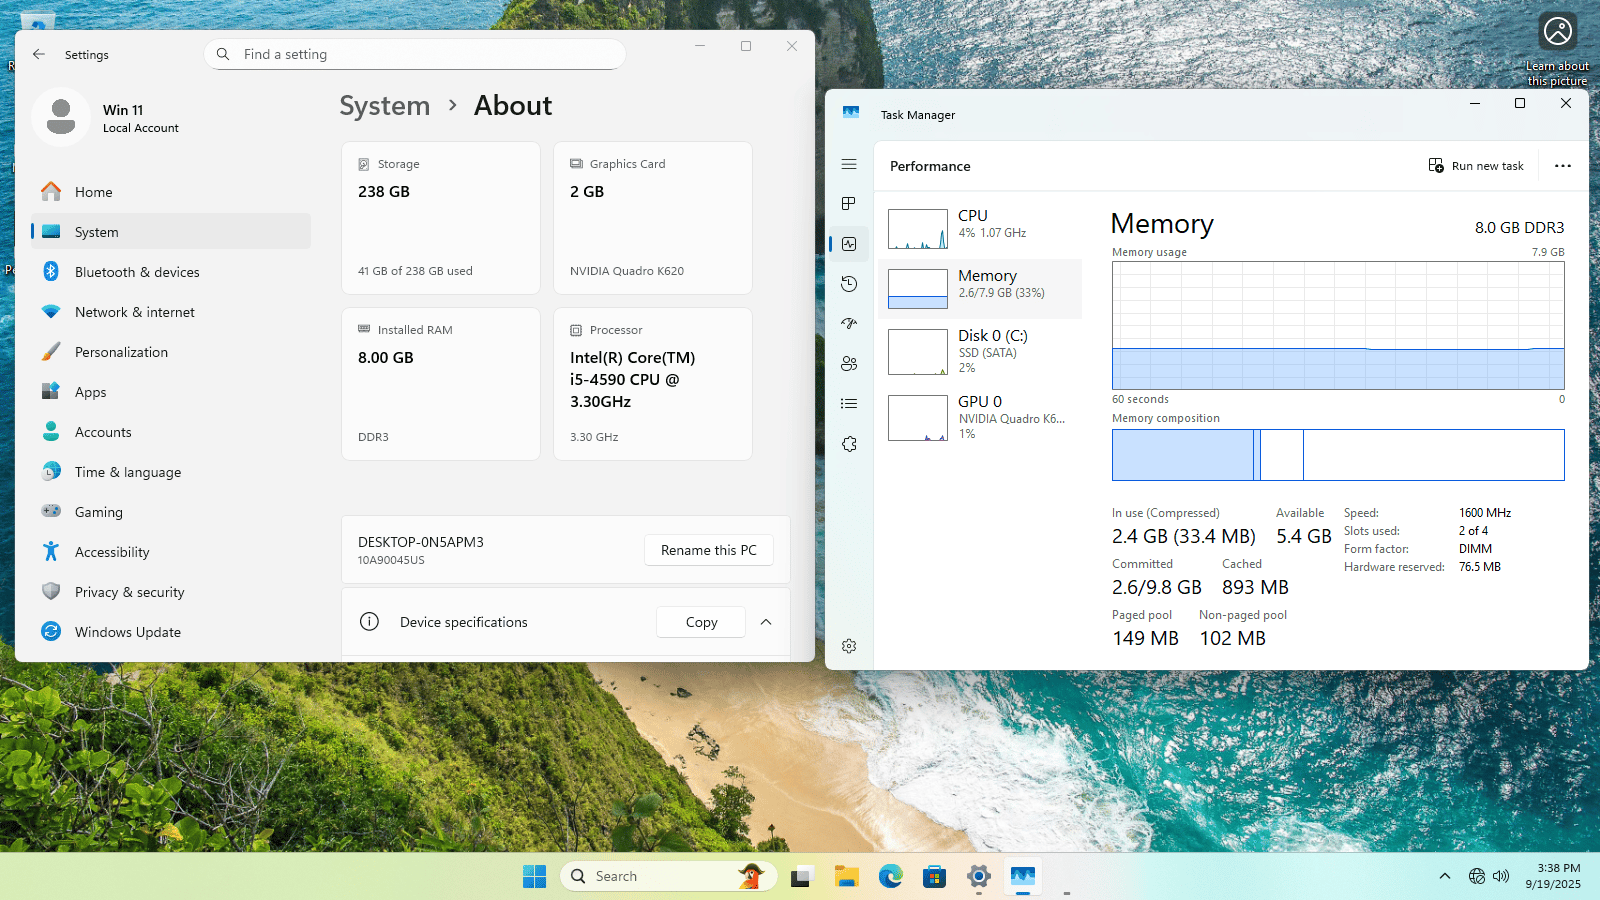Open the three-dot more options menu

tap(1562, 166)
